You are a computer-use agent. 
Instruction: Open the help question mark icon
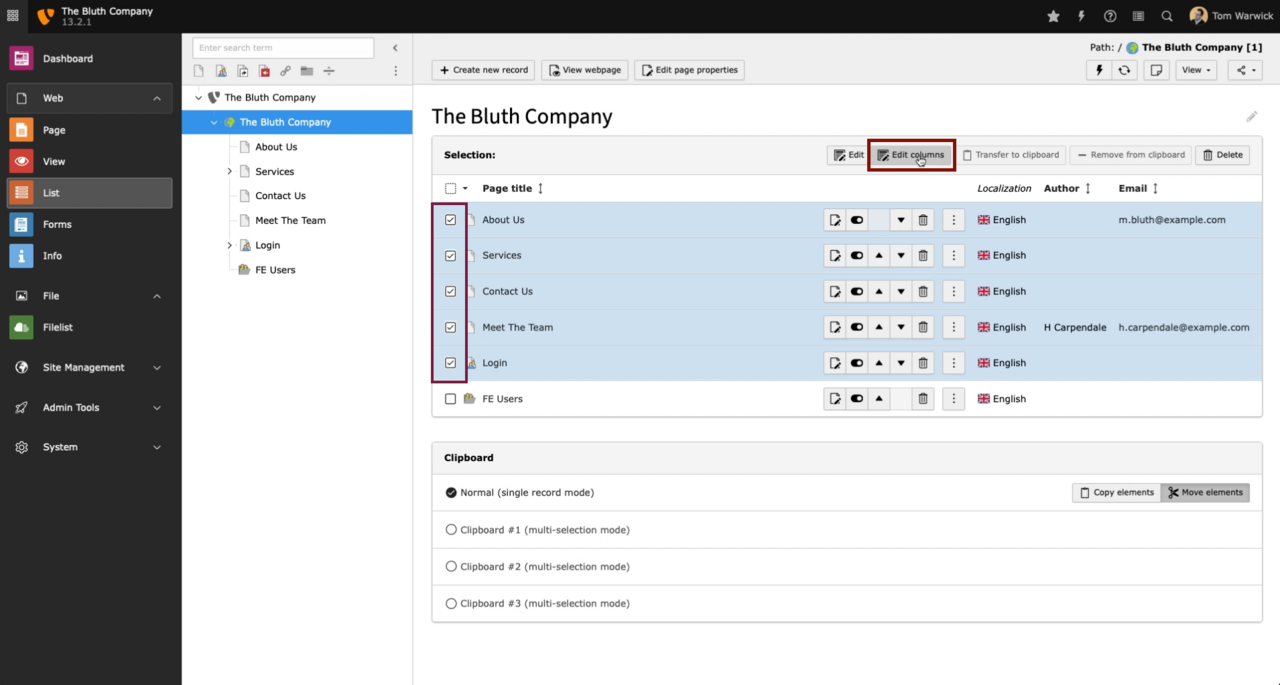click(1110, 16)
